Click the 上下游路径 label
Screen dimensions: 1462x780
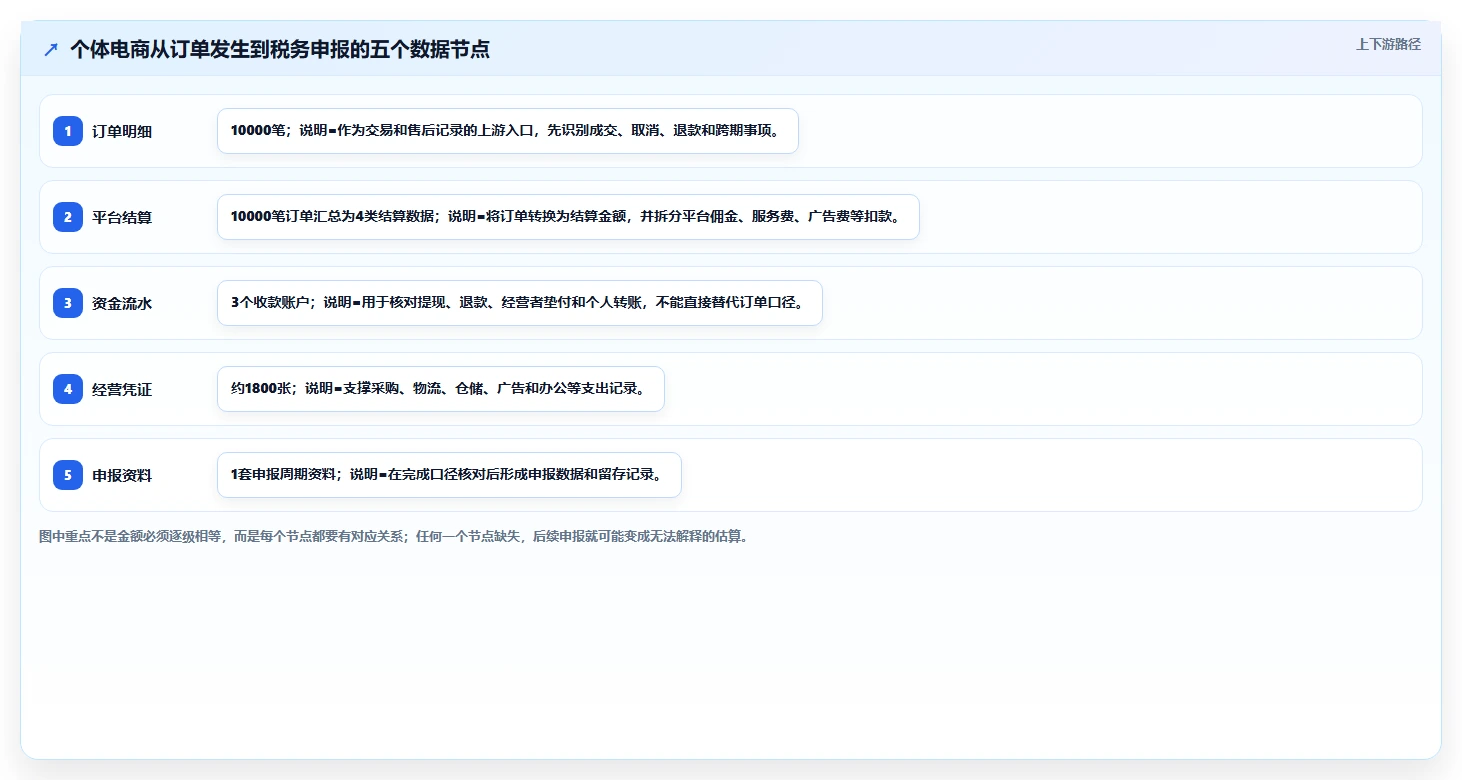tap(1388, 44)
